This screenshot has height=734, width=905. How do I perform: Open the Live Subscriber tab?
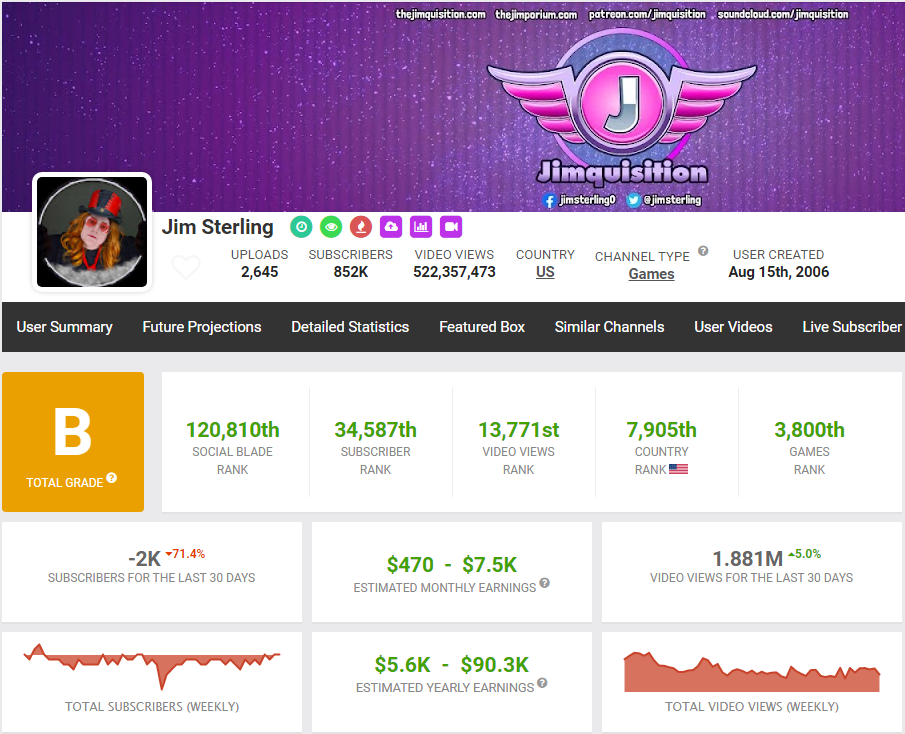click(852, 327)
